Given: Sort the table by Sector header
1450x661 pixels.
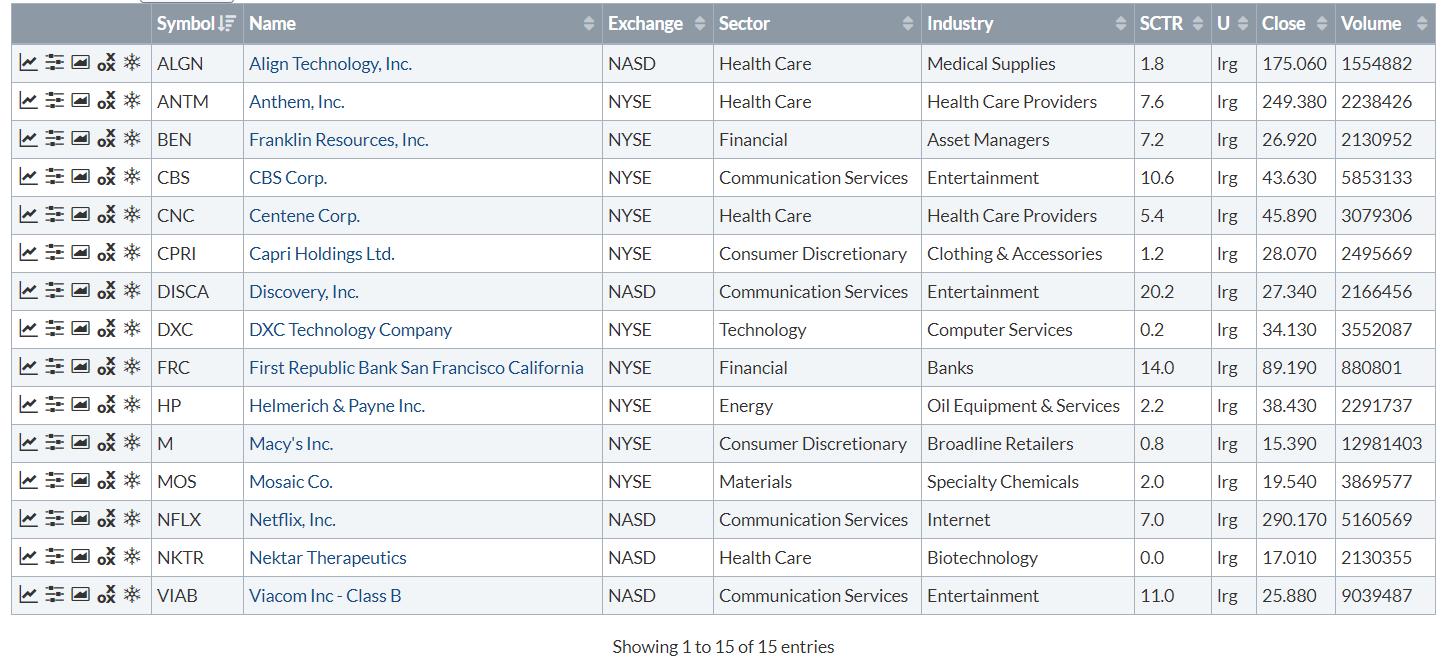Looking at the screenshot, I should pos(907,23).
